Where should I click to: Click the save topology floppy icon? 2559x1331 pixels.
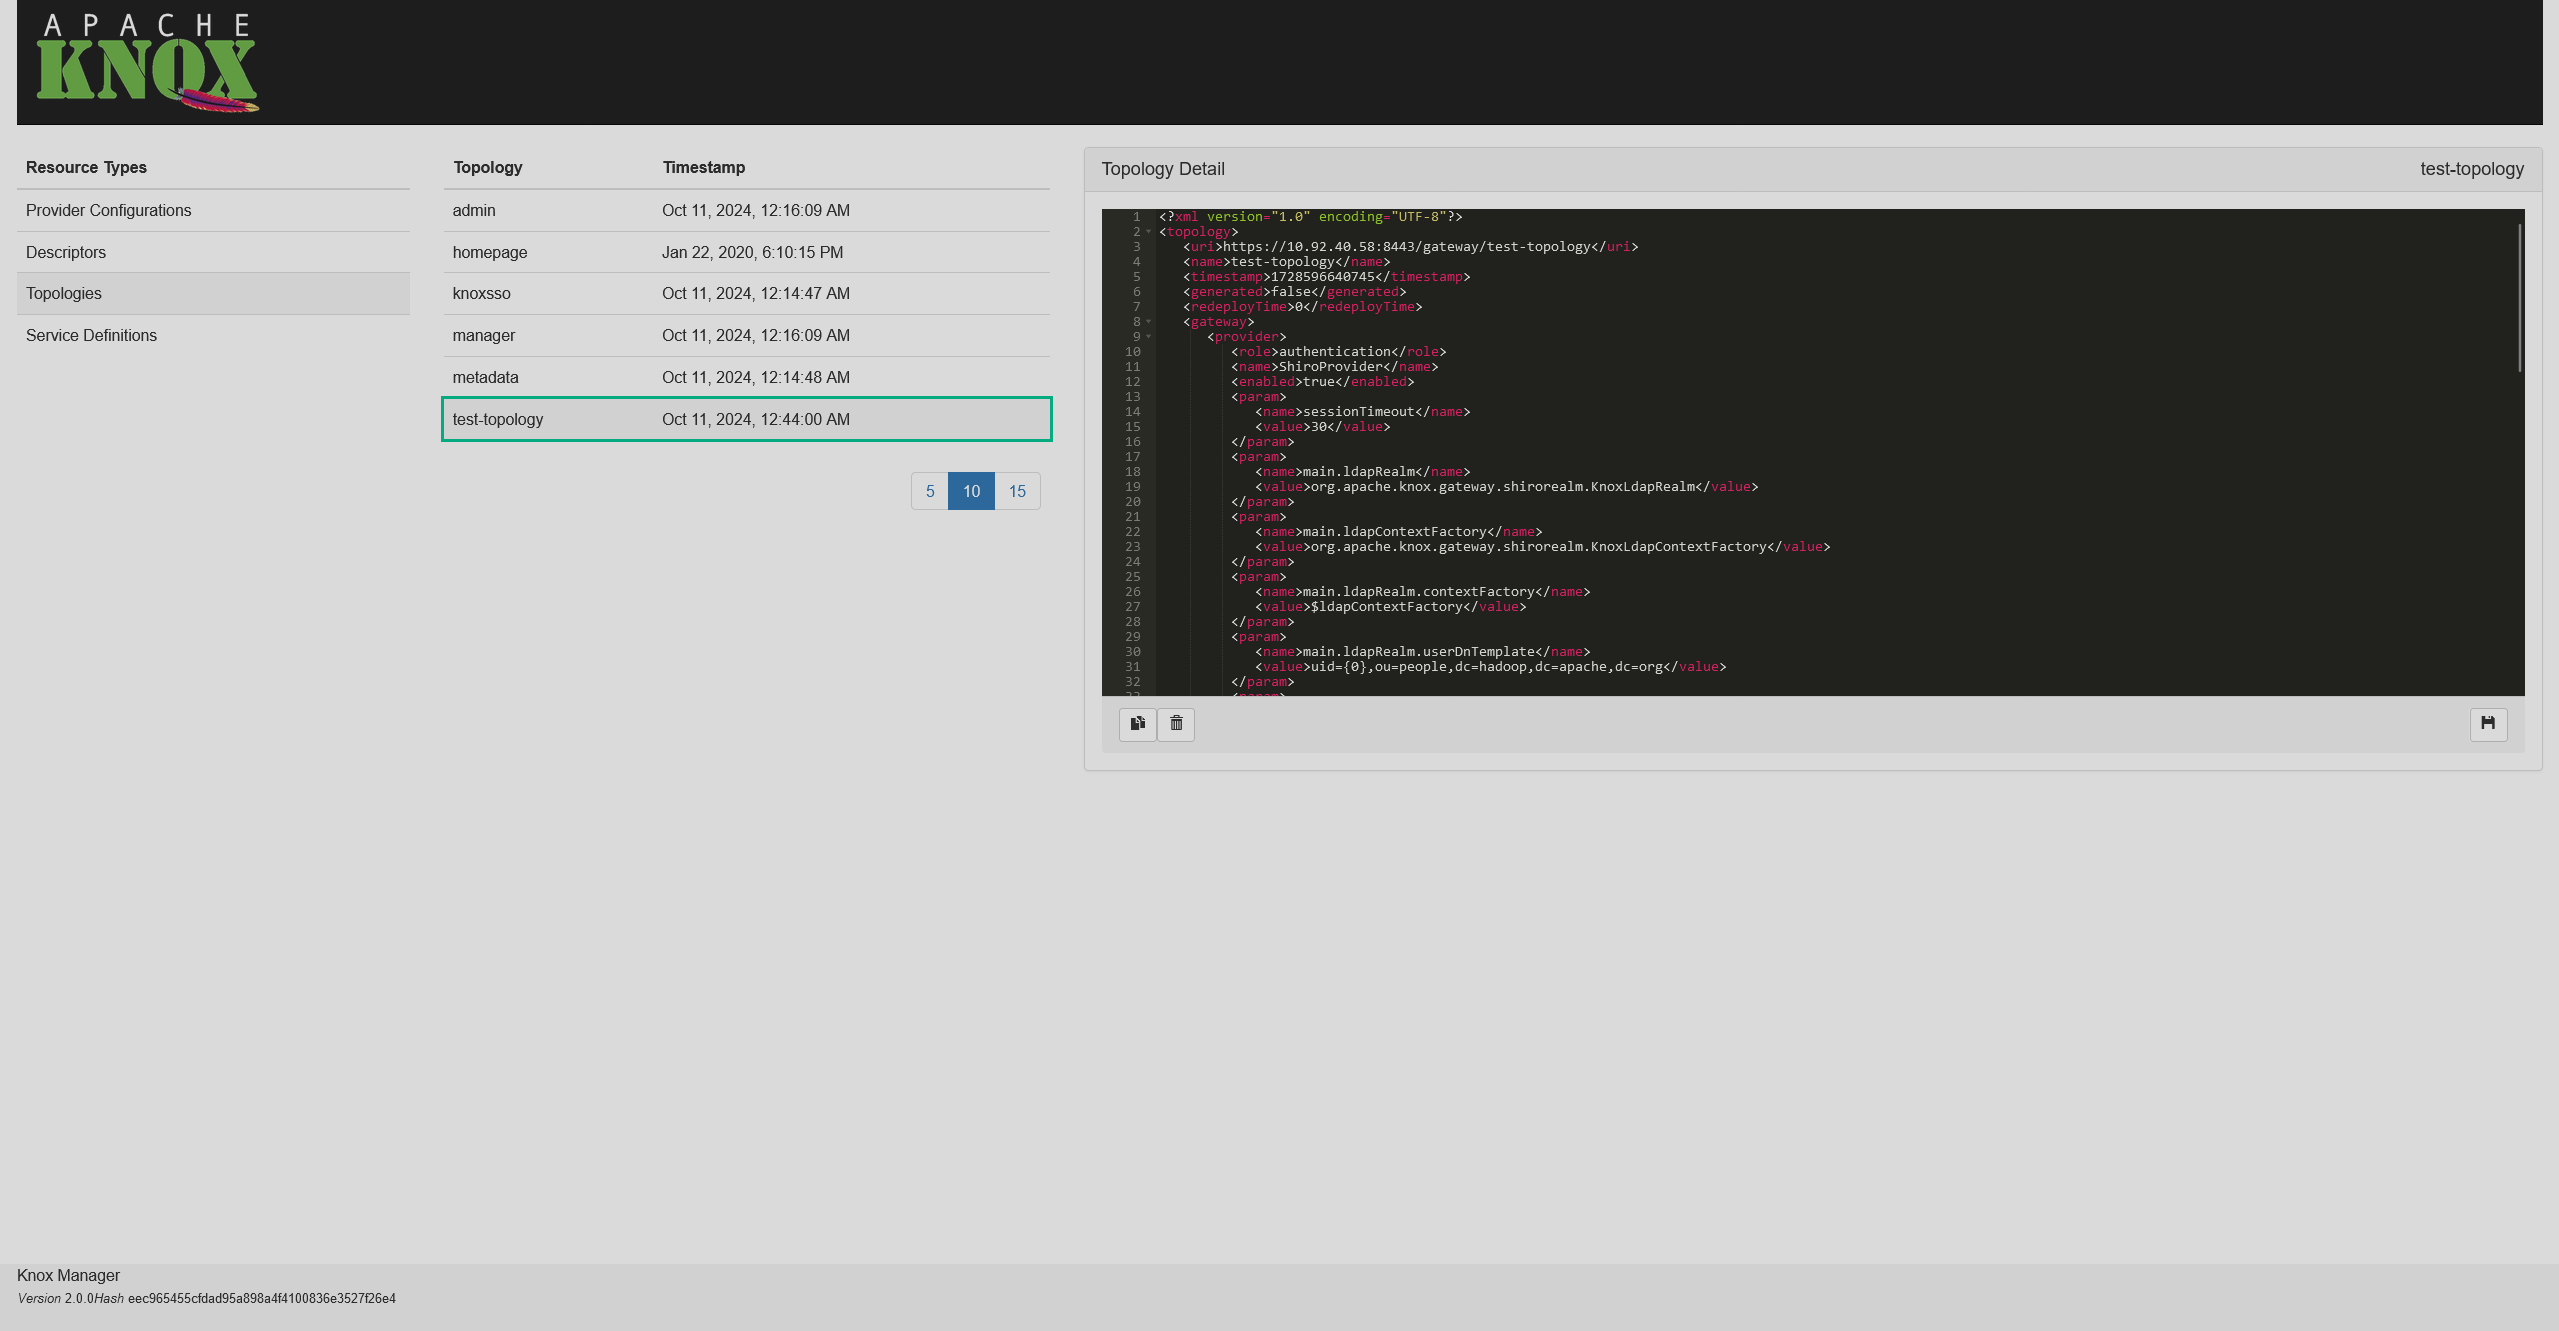(x=2487, y=723)
